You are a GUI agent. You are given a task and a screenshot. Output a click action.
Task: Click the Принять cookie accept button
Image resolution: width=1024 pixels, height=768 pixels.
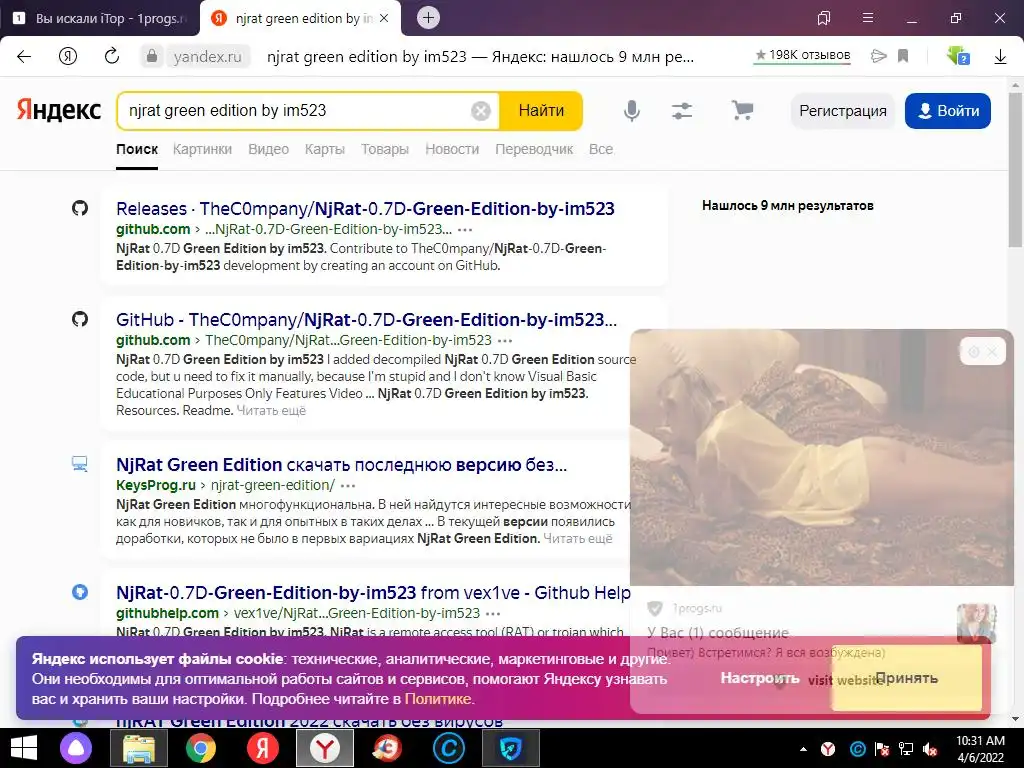point(906,678)
